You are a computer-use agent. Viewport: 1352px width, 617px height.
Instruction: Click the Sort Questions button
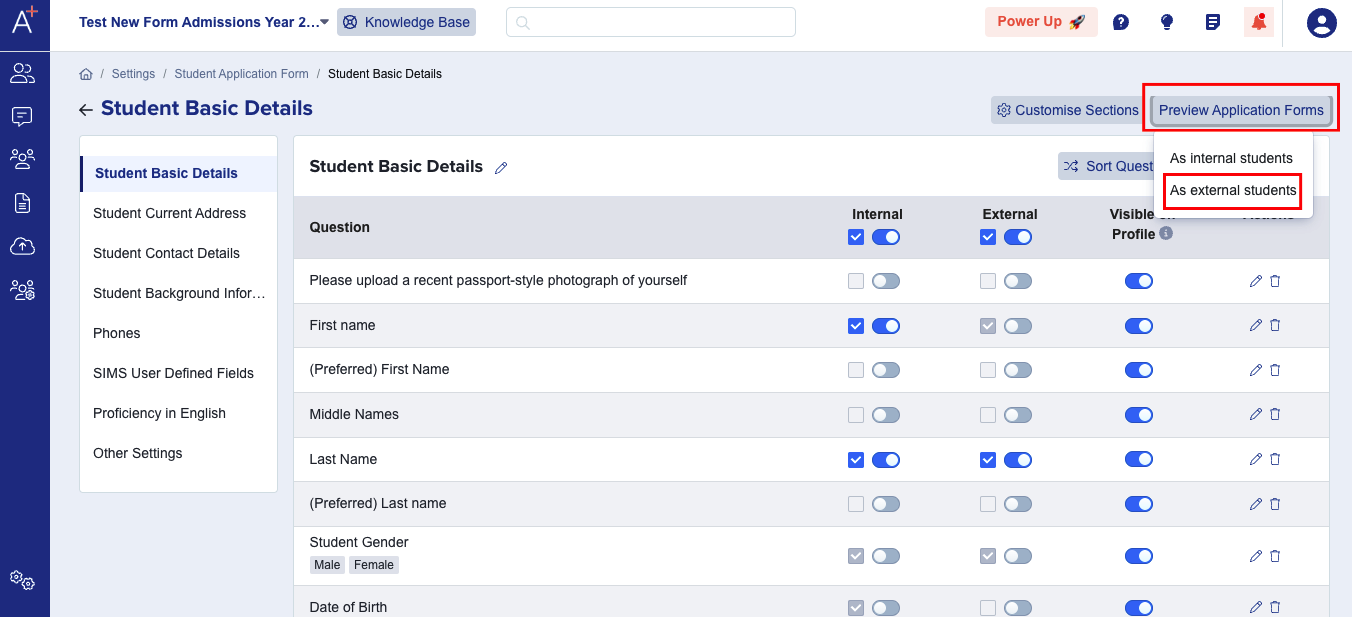pyautogui.click(x=1107, y=166)
